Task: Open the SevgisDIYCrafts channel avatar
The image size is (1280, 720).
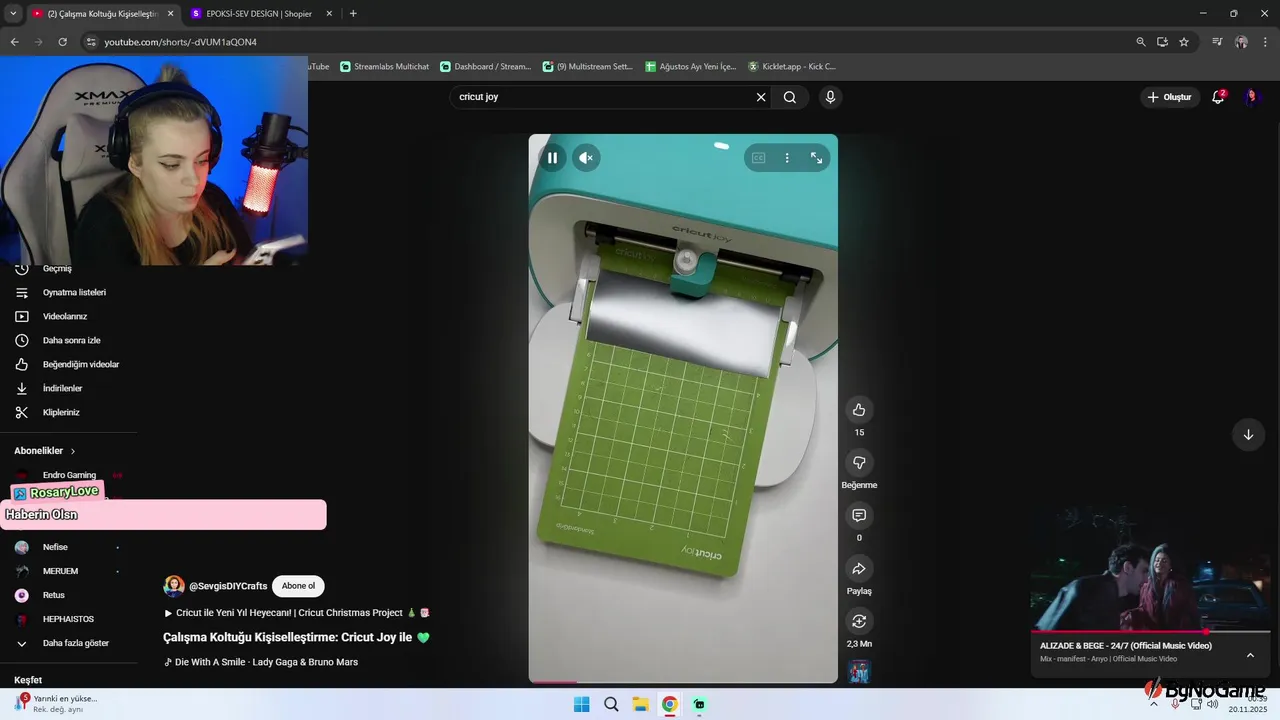Action: pyautogui.click(x=174, y=586)
